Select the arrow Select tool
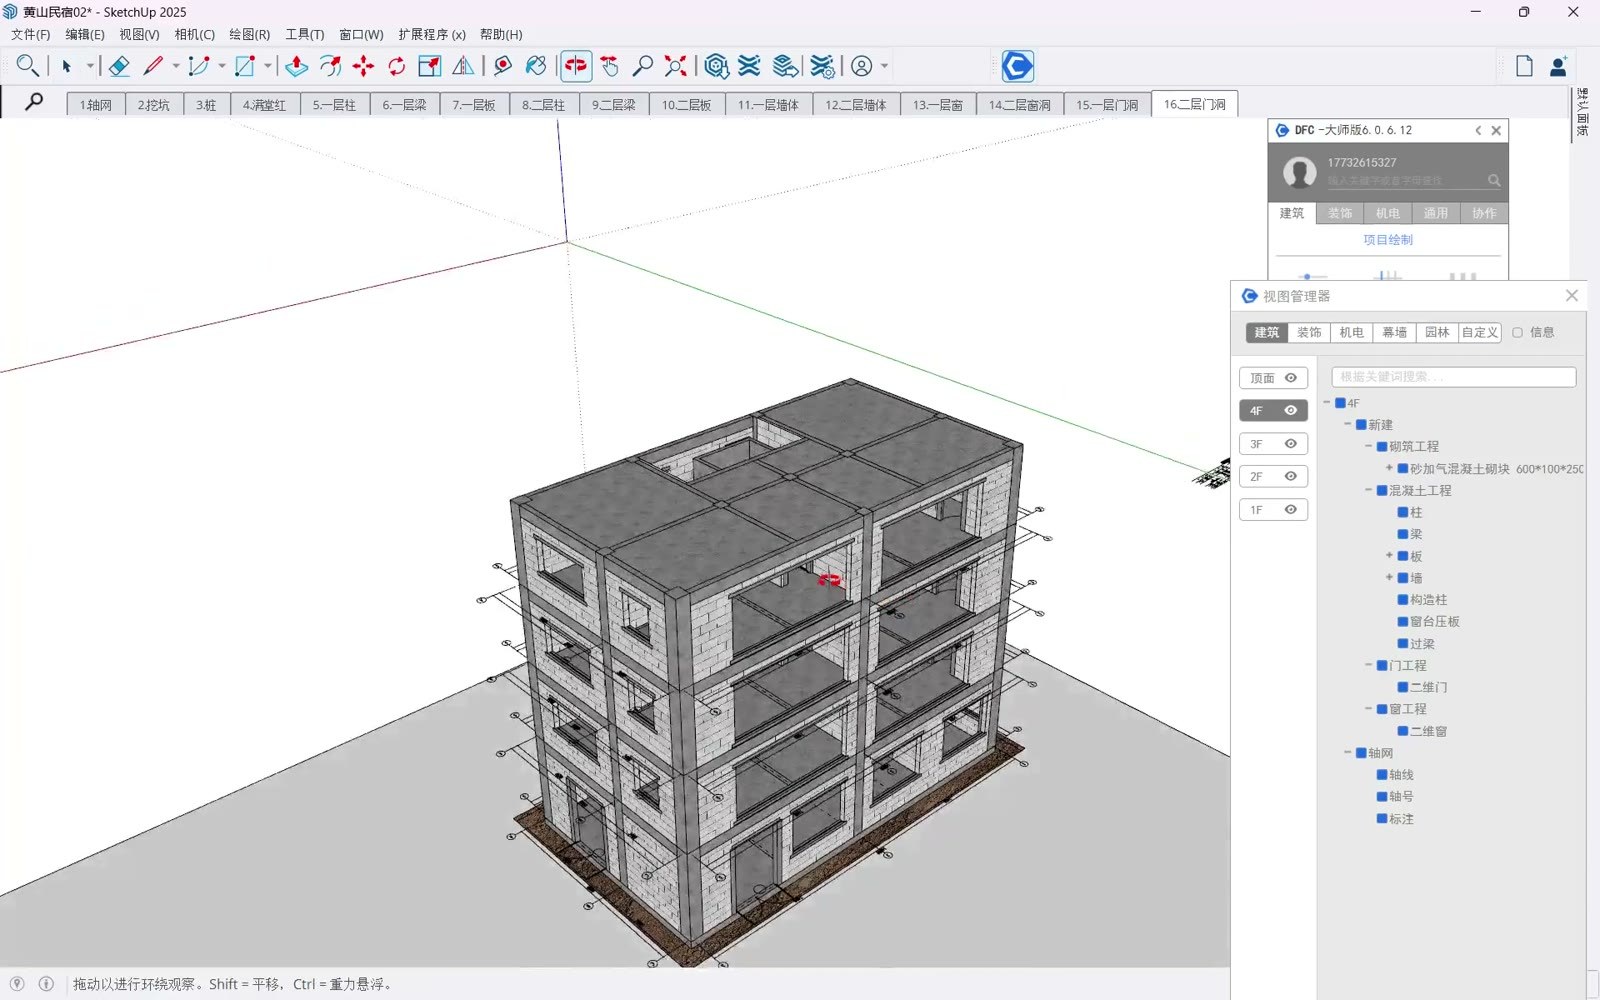This screenshot has width=1600, height=1000. (x=66, y=66)
